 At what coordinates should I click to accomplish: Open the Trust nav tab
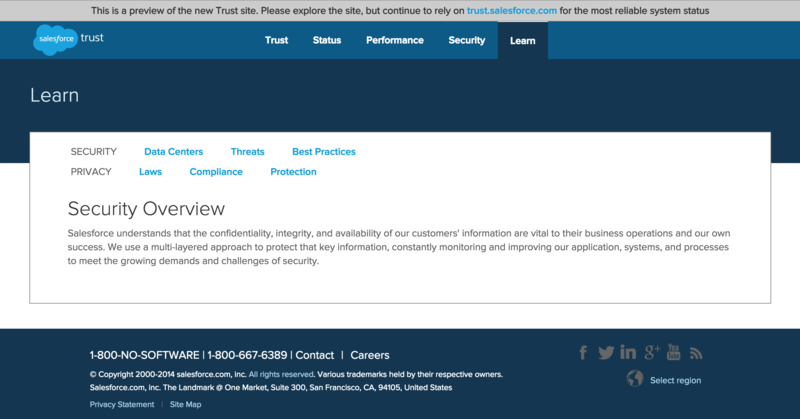(x=277, y=40)
